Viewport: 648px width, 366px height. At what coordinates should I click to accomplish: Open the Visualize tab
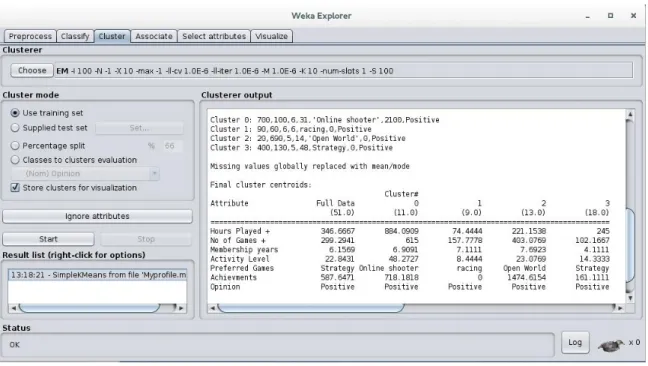[272, 36]
